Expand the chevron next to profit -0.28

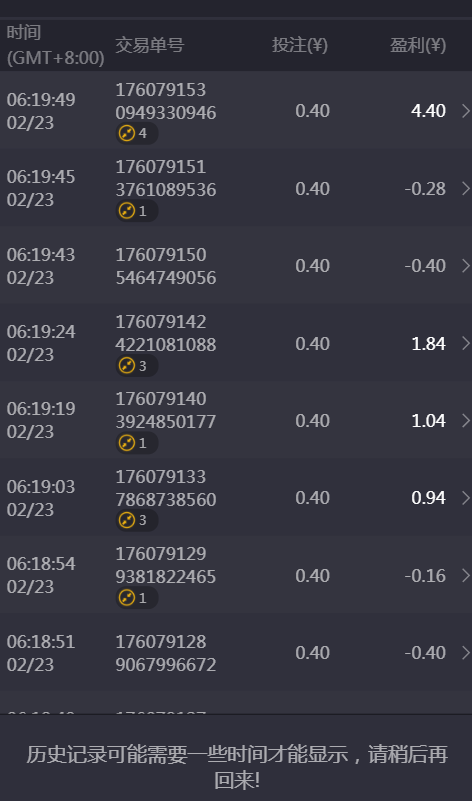[x=465, y=189]
